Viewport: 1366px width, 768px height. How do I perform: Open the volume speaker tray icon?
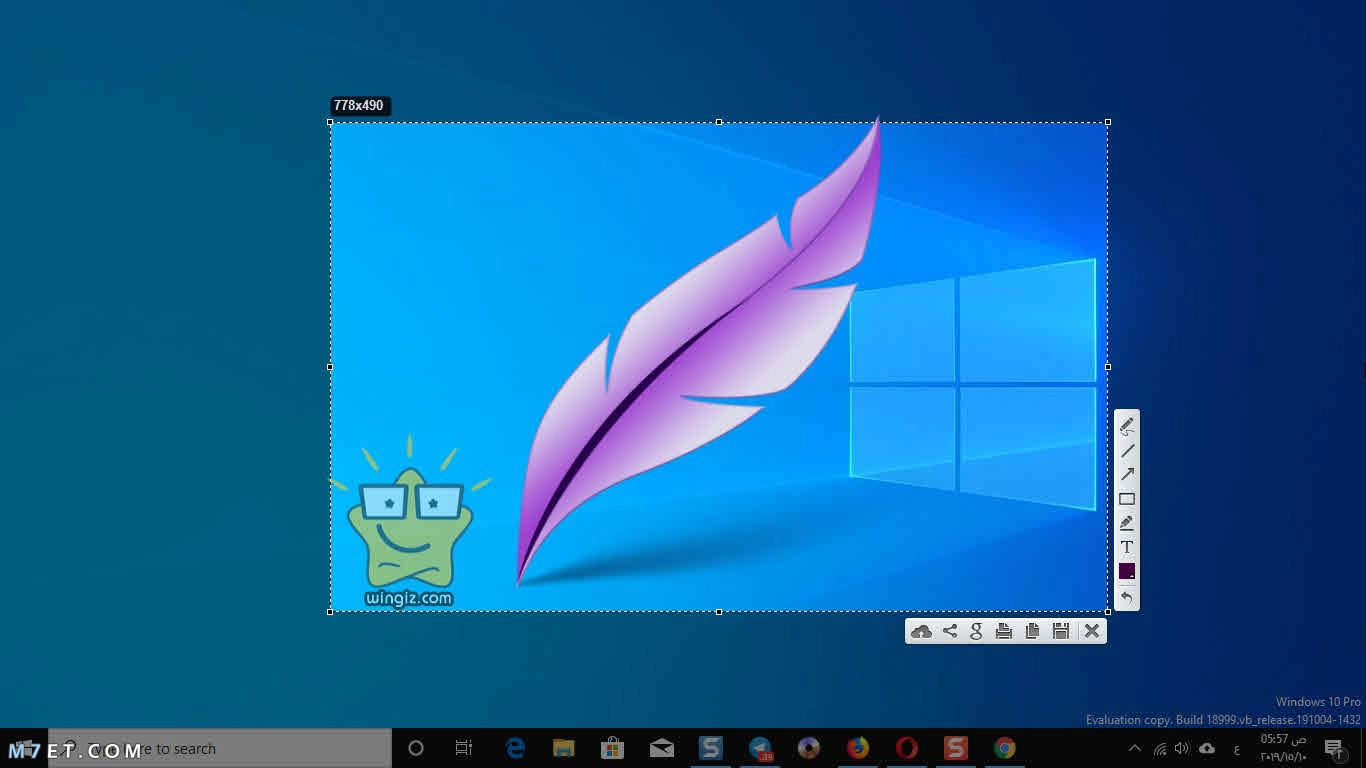tap(1182, 748)
